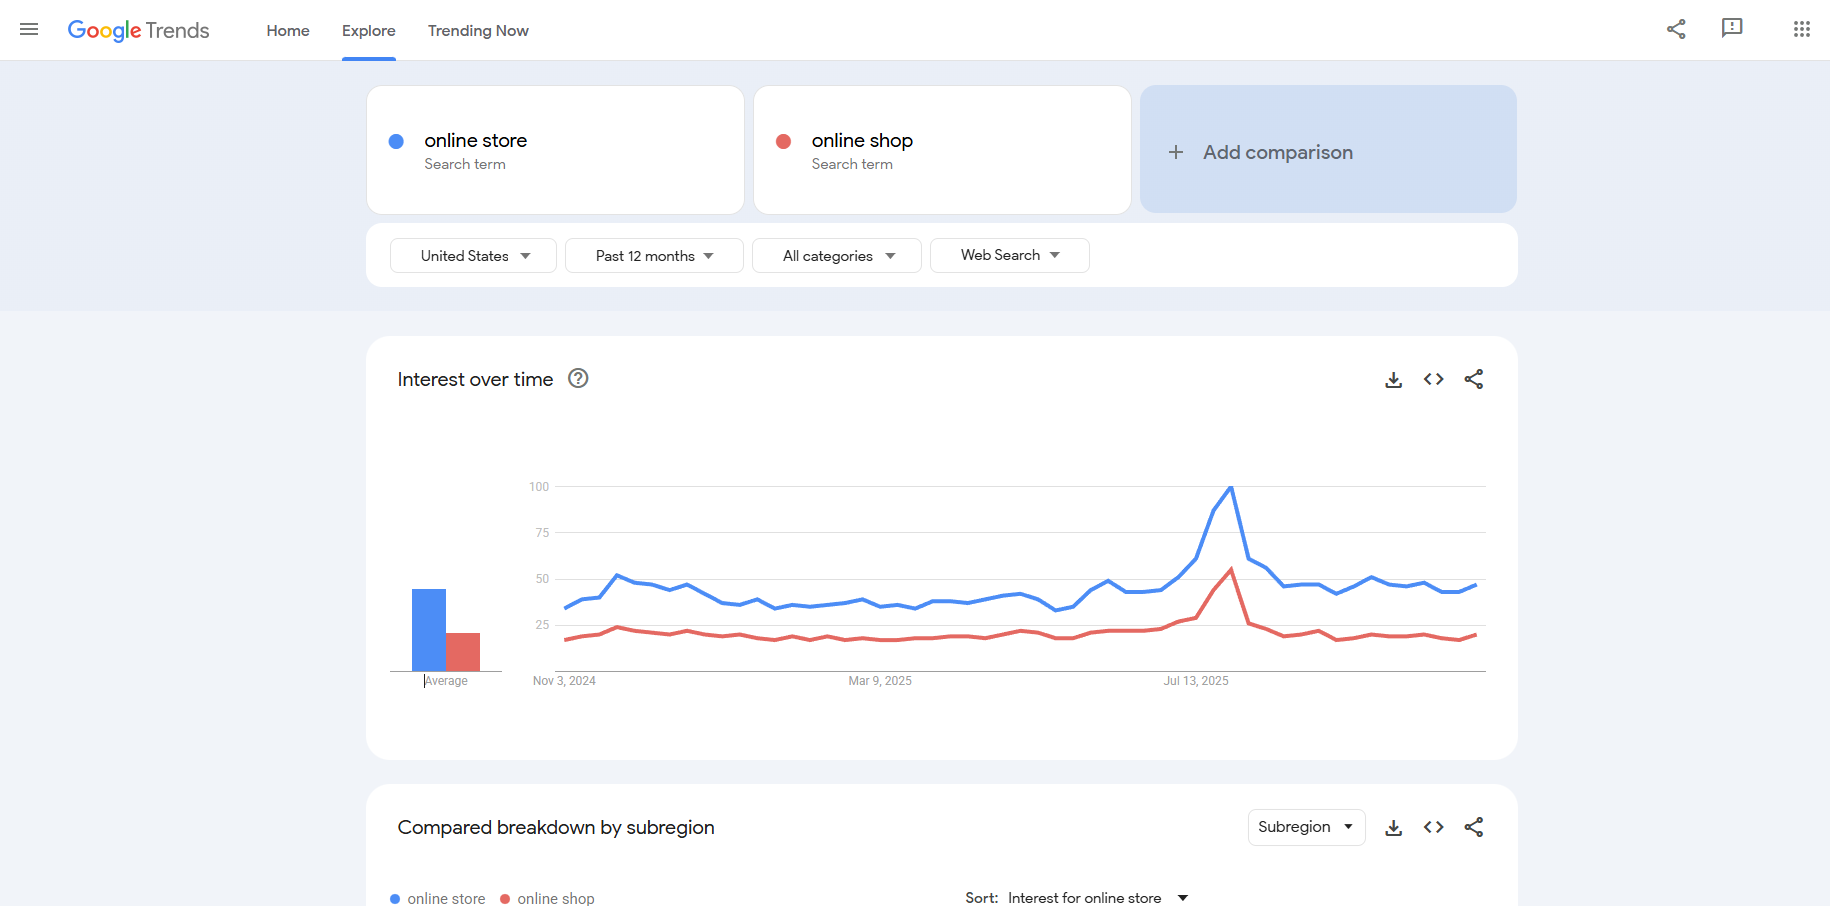Open the send feedback icon
Image resolution: width=1830 pixels, height=906 pixels.
[x=1732, y=28]
